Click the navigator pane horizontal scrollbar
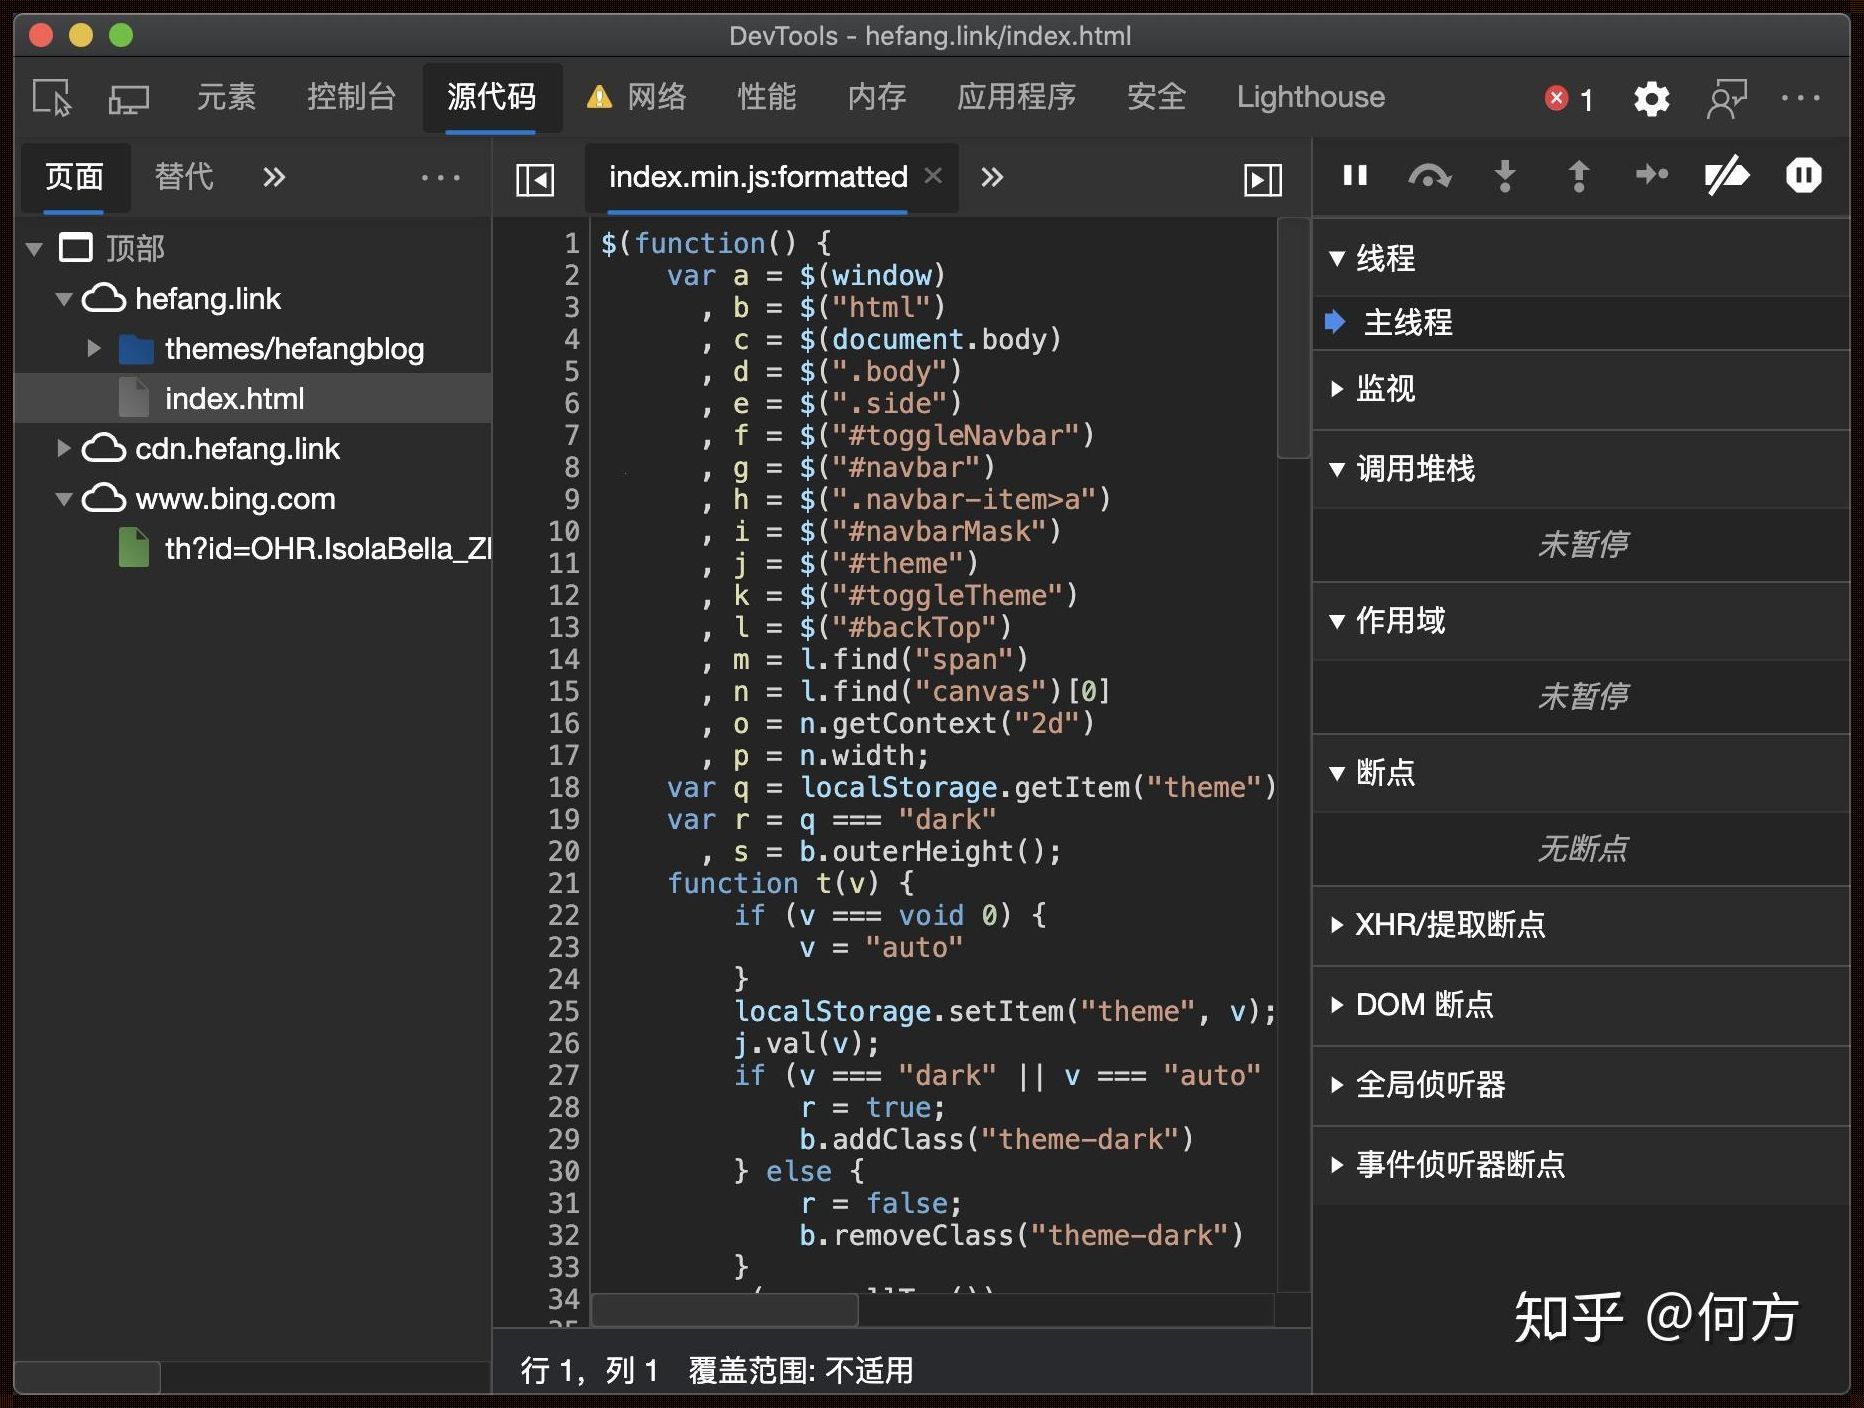This screenshot has height=1408, width=1864. (x=88, y=1377)
